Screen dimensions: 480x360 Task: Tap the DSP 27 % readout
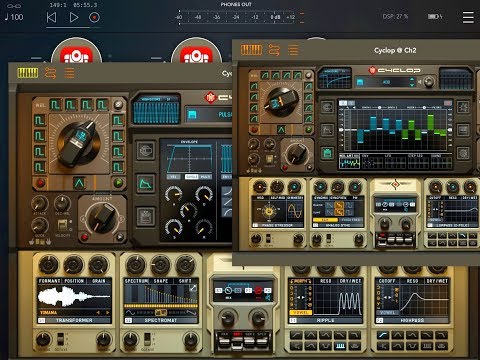tap(395, 16)
